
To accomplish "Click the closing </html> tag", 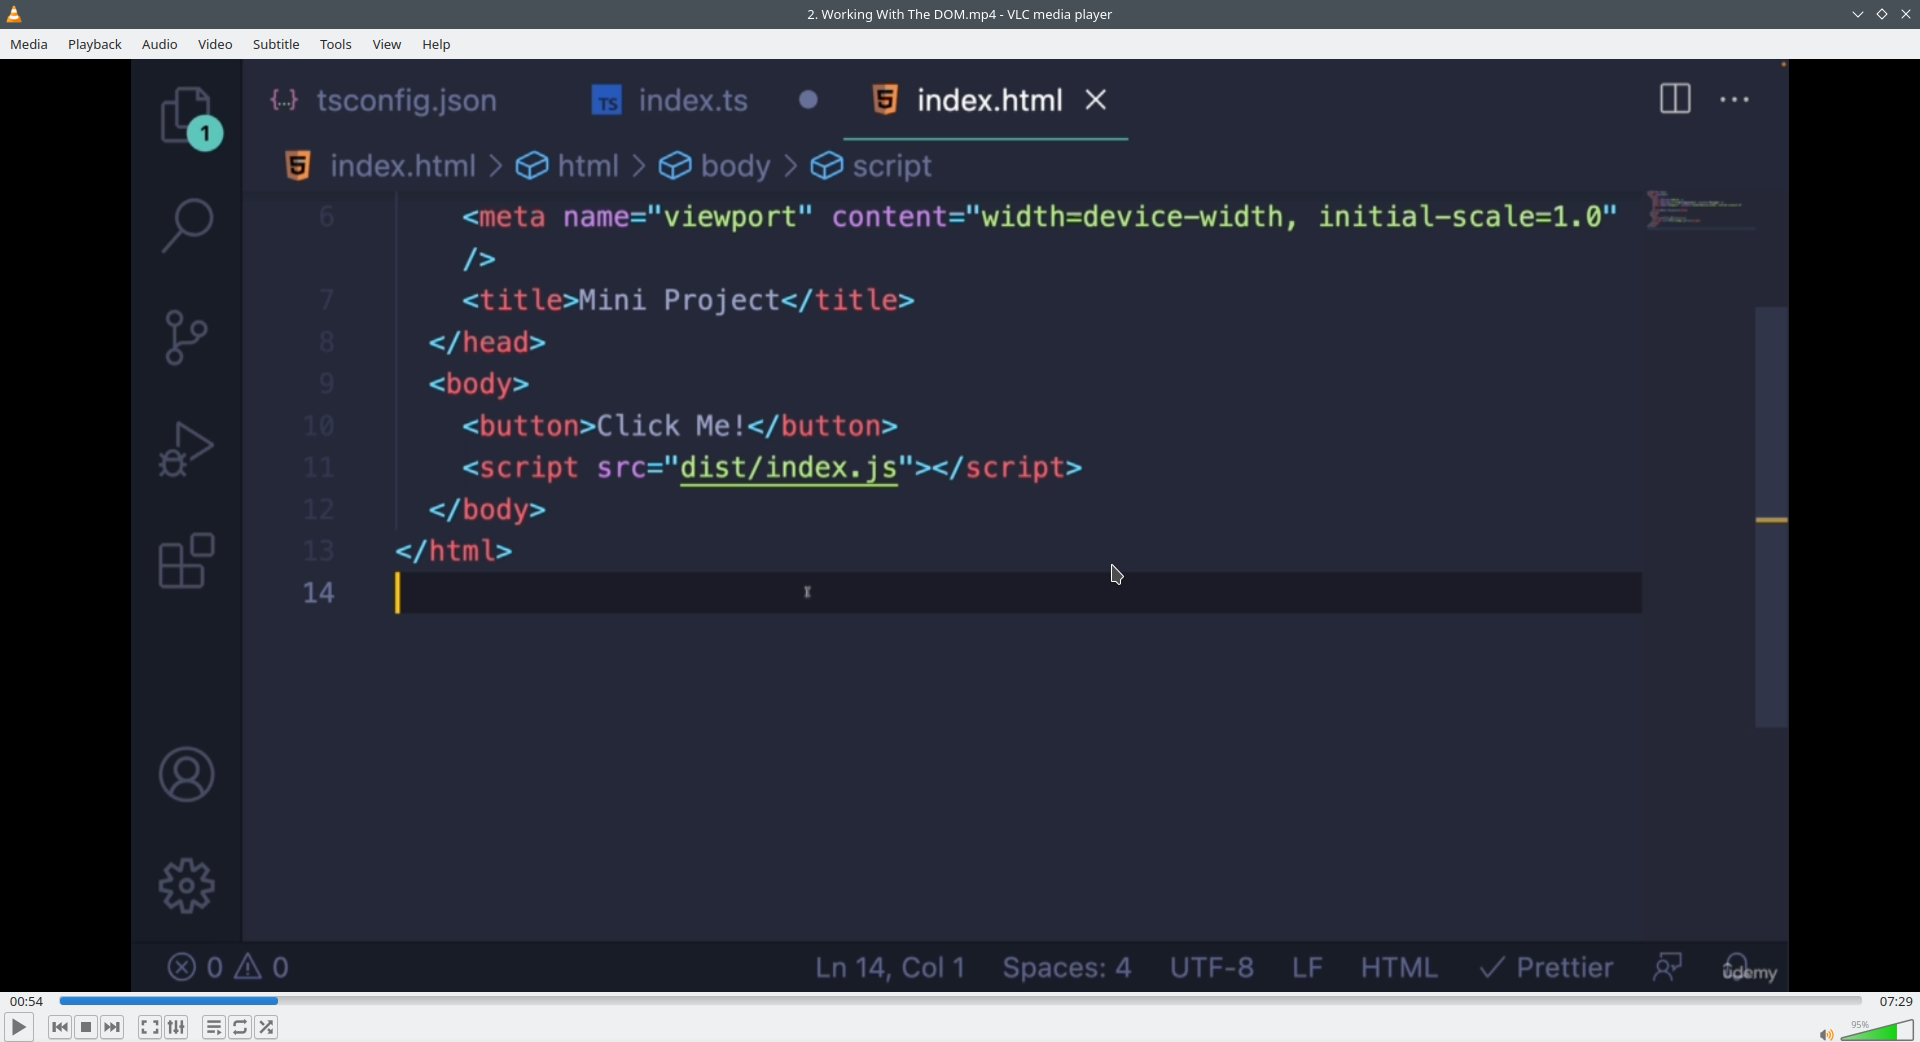I will pos(454,551).
